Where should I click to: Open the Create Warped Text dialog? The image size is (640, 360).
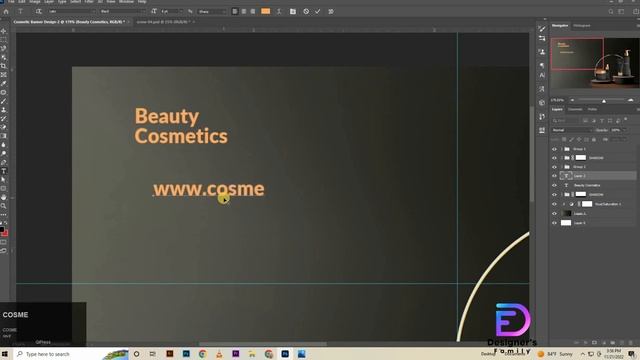coord(279,11)
